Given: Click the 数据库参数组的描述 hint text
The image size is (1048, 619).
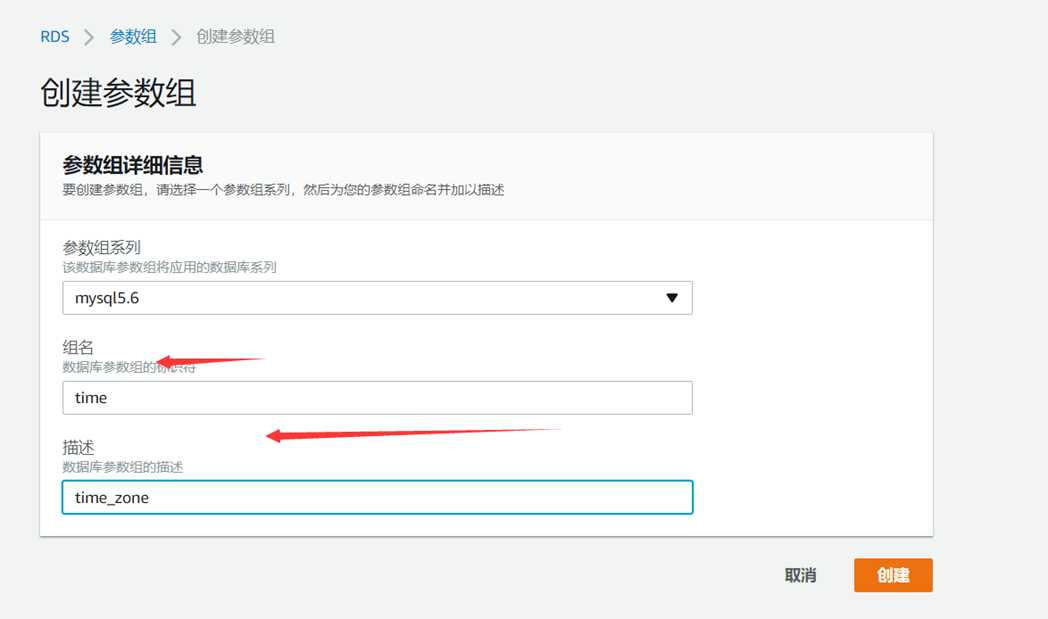Looking at the screenshot, I should pyautogui.click(x=122, y=467).
